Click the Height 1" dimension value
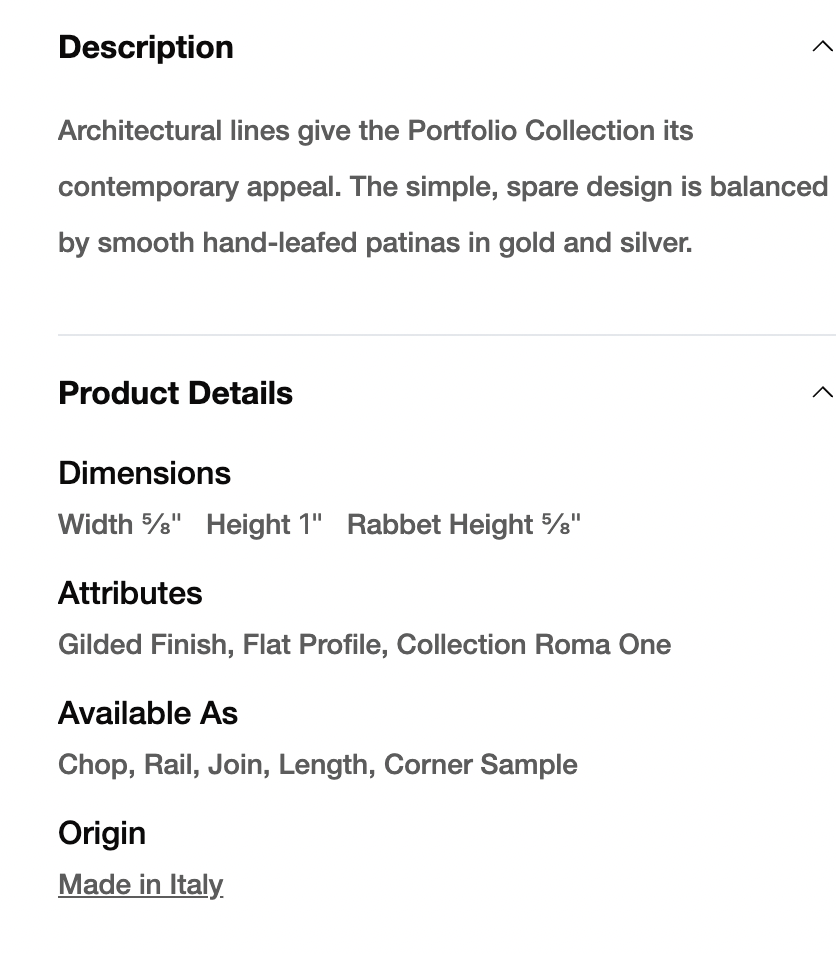The image size is (836, 954). point(264,524)
